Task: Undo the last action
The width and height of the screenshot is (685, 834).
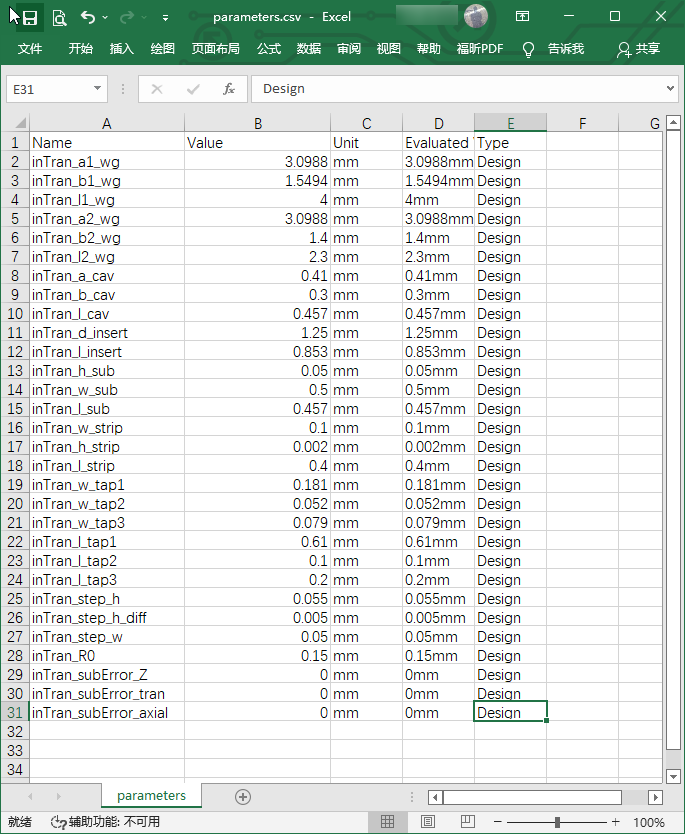Action: tap(88, 18)
